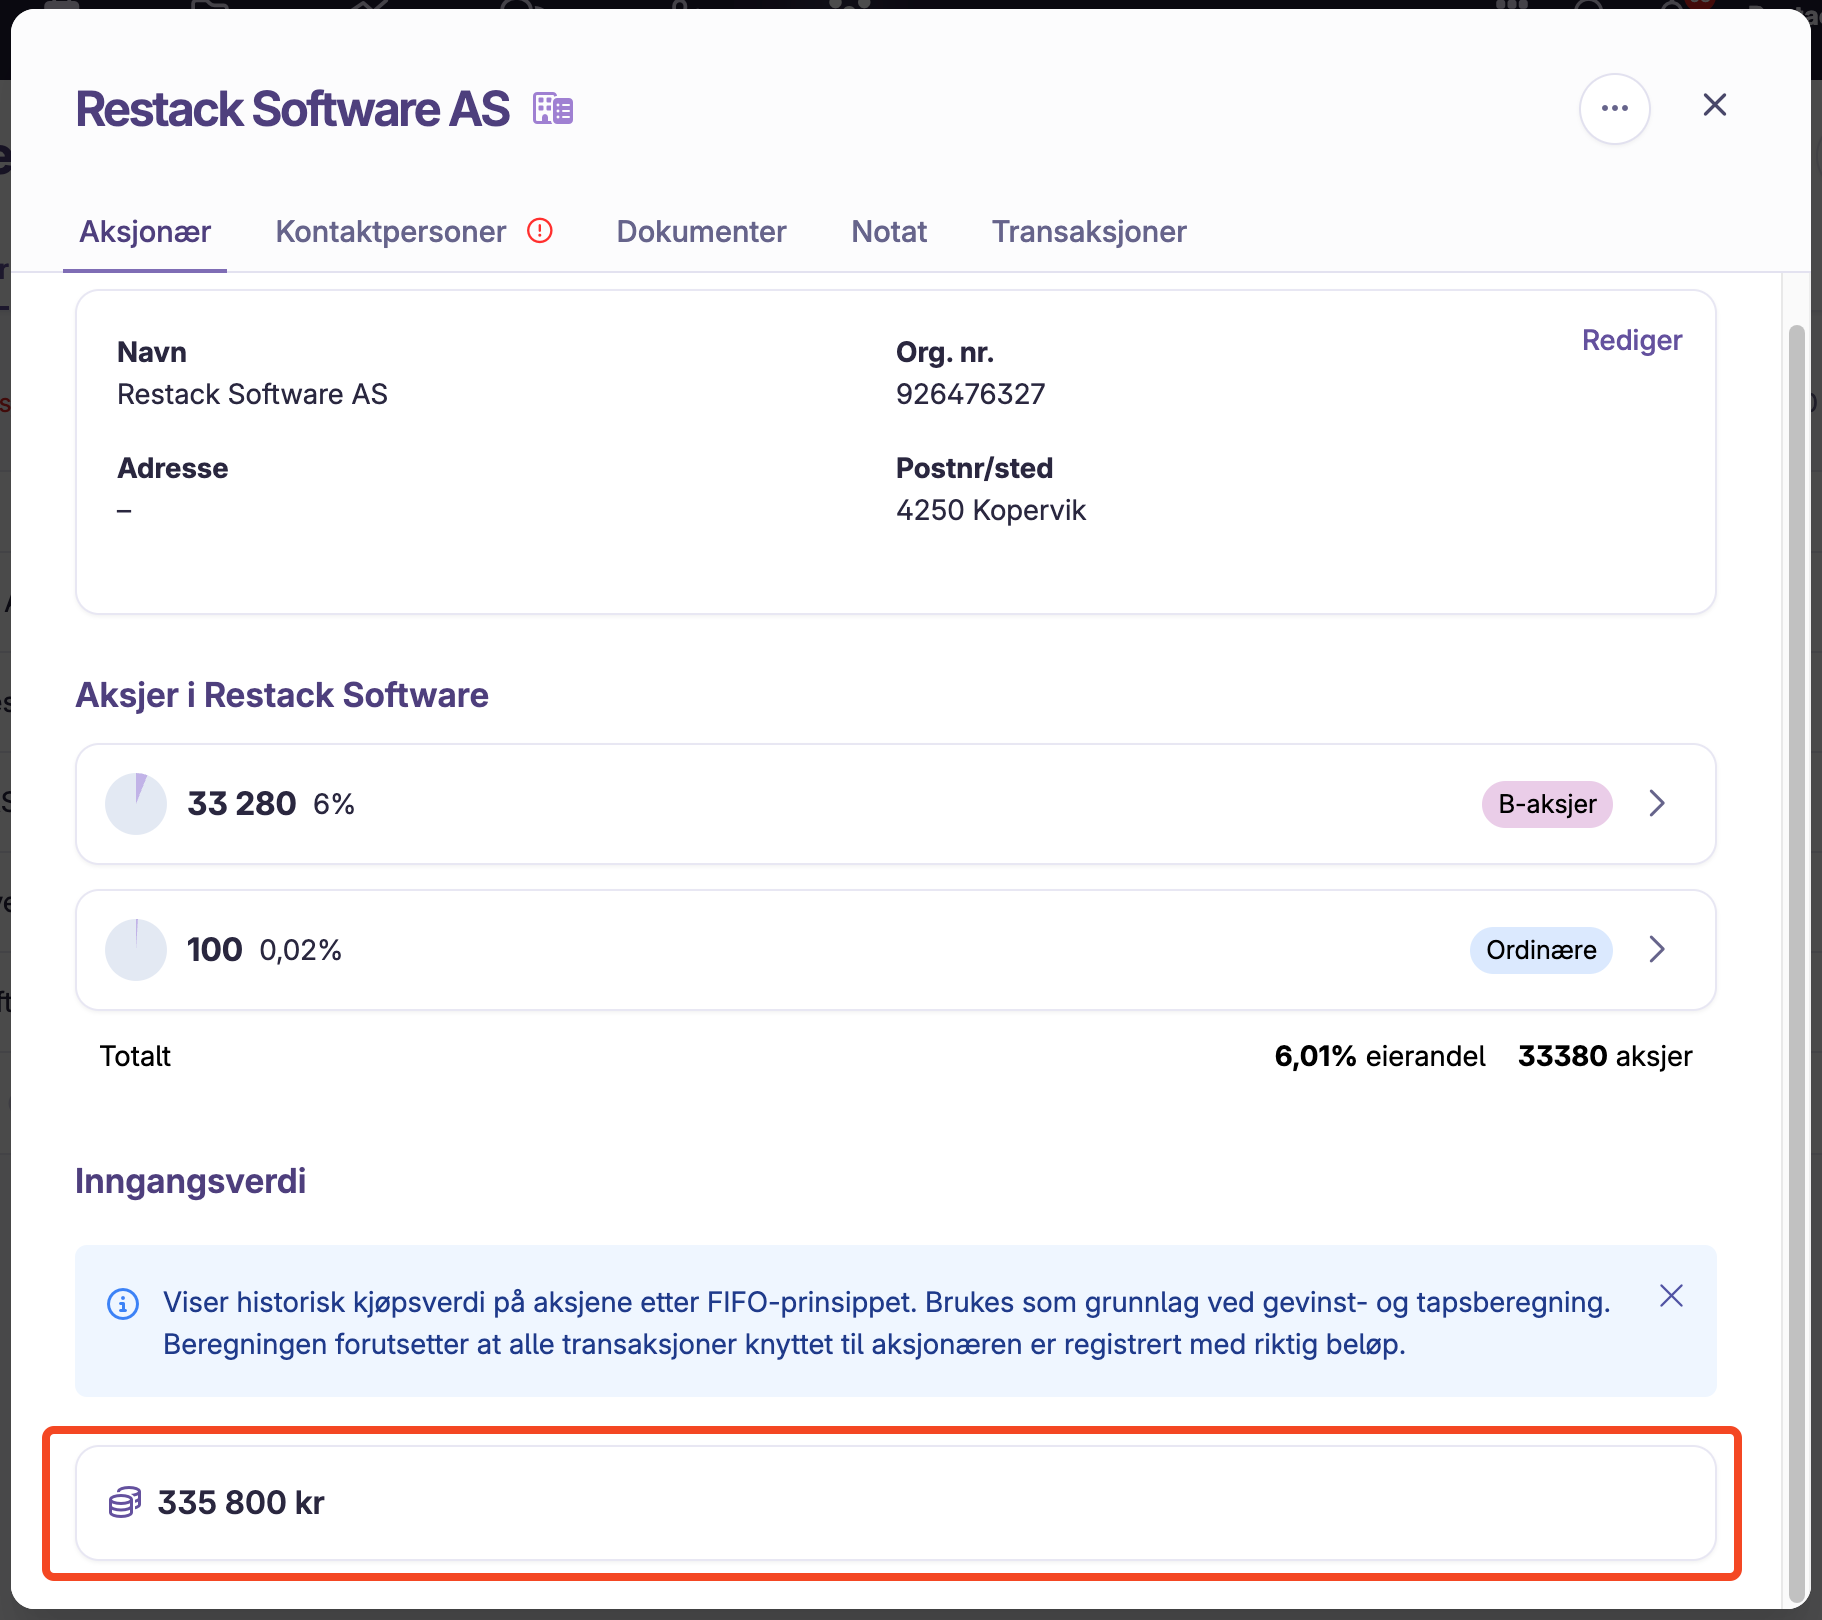Image resolution: width=1822 pixels, height=1620 pixels.
Task: Click the FIFO explanation text
Action: (887, 1323)
